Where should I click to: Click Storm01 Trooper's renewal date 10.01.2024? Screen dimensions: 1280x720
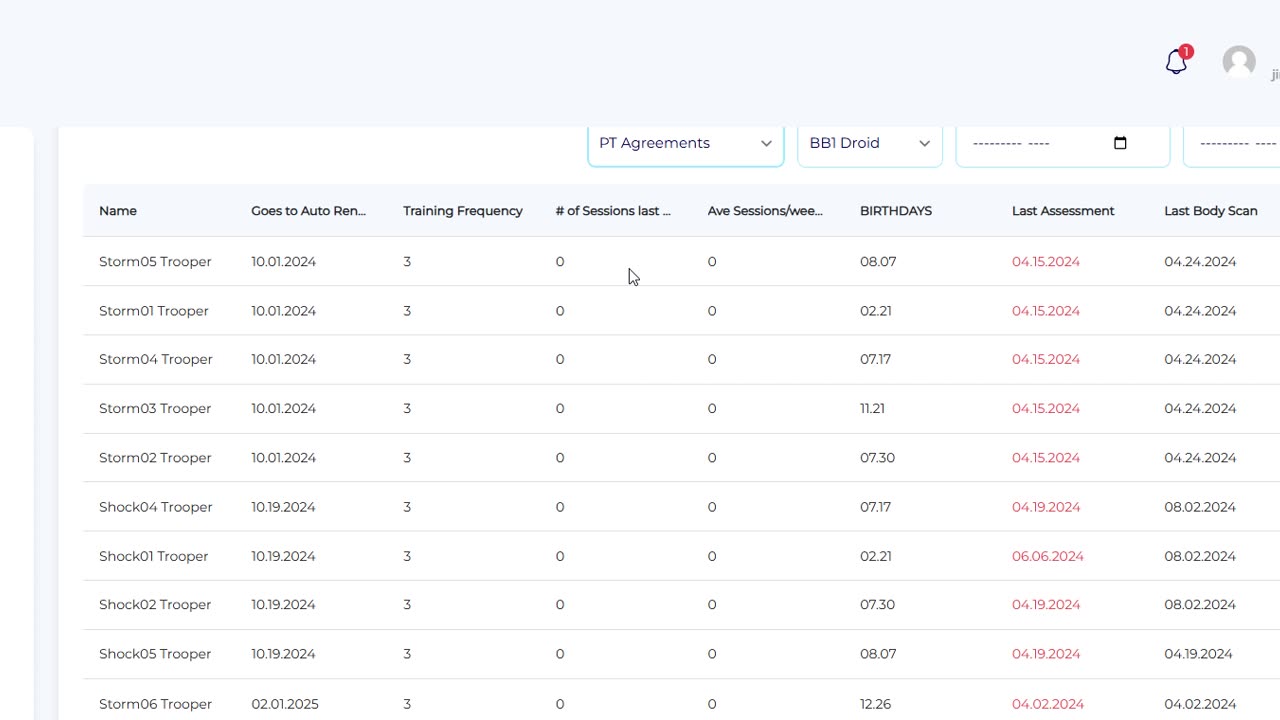pos(283,311)
